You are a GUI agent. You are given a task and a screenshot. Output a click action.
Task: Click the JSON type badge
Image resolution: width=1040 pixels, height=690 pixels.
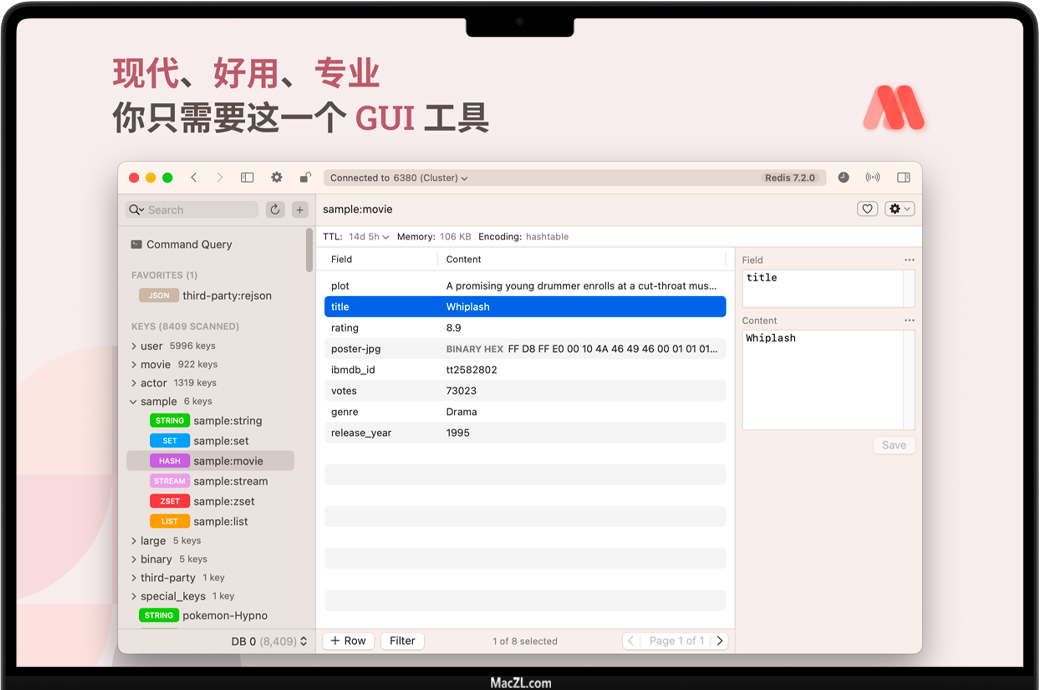click(159, 296)
